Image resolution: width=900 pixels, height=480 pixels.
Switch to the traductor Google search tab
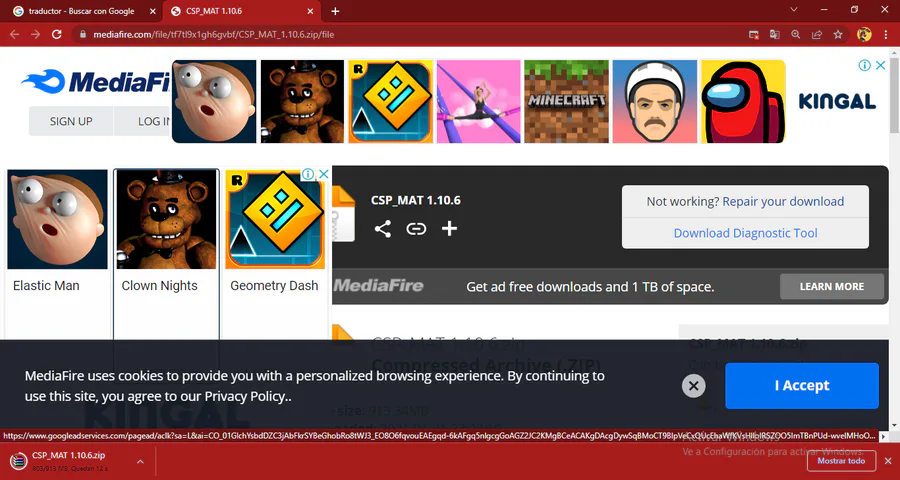tap(80, 11)
